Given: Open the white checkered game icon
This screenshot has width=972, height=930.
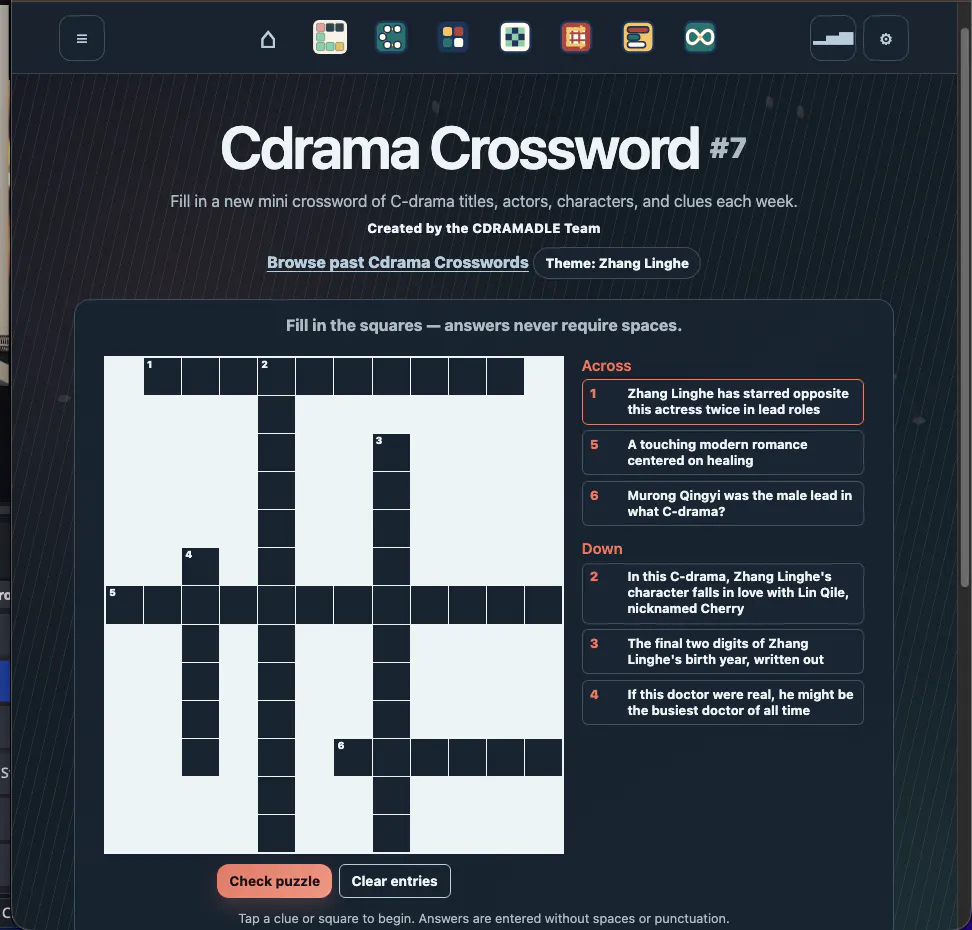Looking at the screenshot, I should [515, 38].
